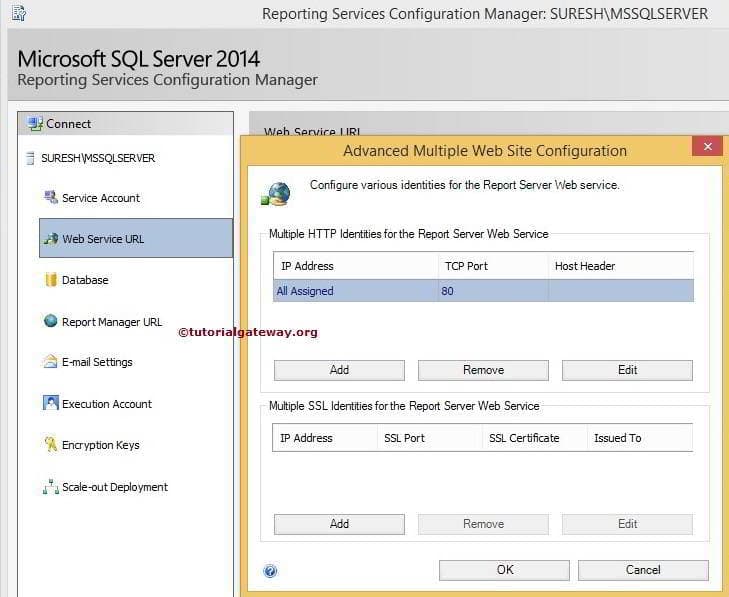Click the SSL Port column header
The height and width of the screenshot is (597, 729).
tap(430, 438)
